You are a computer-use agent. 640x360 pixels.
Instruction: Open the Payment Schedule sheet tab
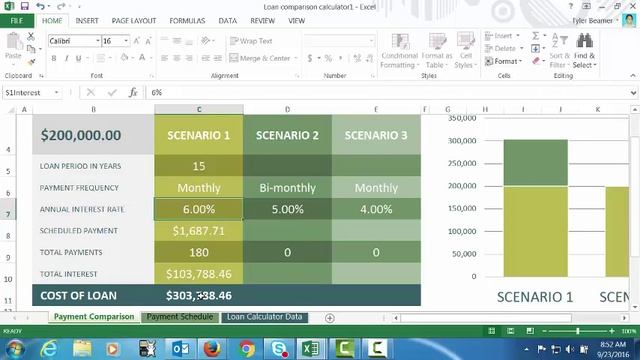(x=180, y=317)
